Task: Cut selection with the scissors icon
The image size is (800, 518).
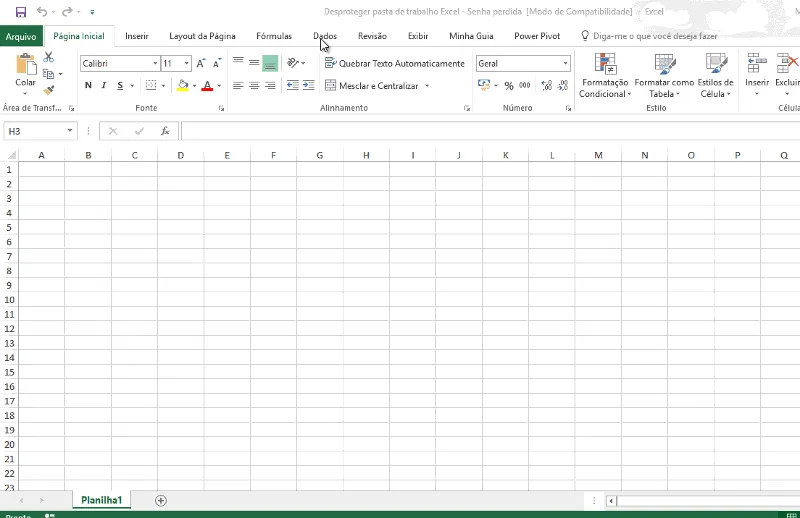Action: click(x=48, y=57)
